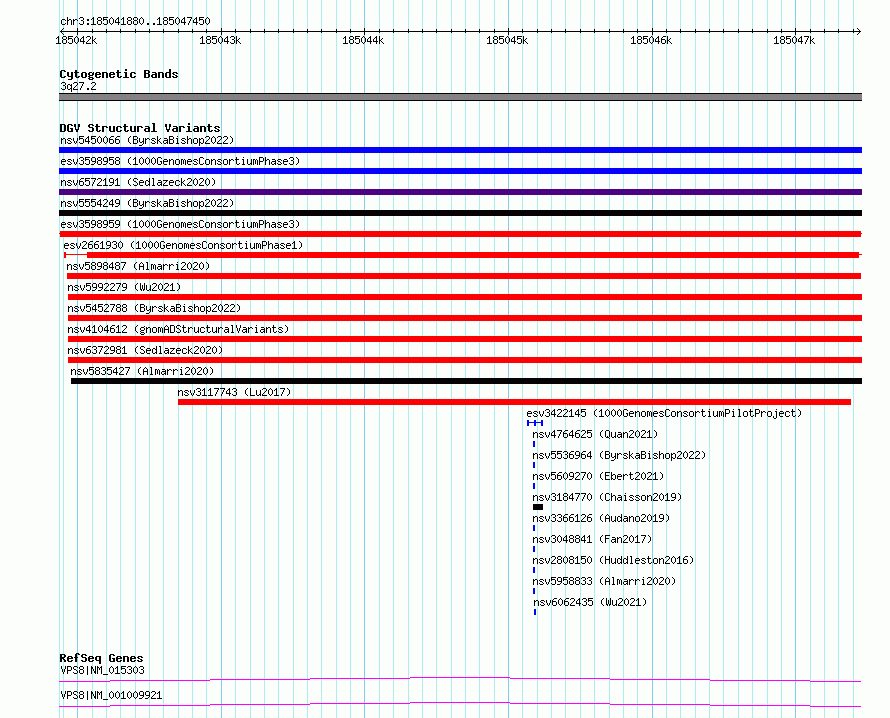Click the RefSeq Genes track title
Screen dimensions: 890x718
tap(101, 658)
